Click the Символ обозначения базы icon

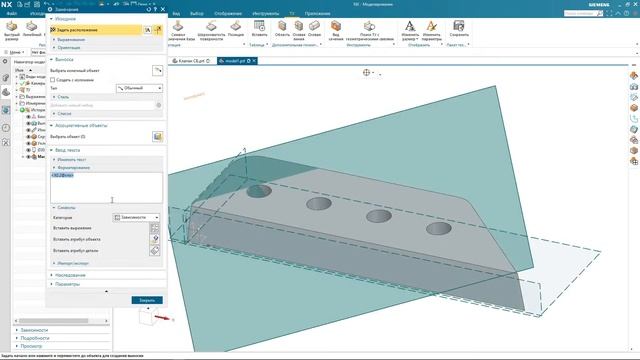(178, 27)
